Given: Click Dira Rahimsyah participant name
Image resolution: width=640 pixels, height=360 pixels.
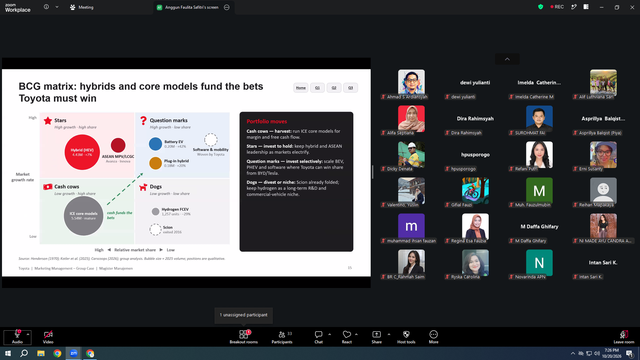Looking at the screenshot, I should click(475, 118).
